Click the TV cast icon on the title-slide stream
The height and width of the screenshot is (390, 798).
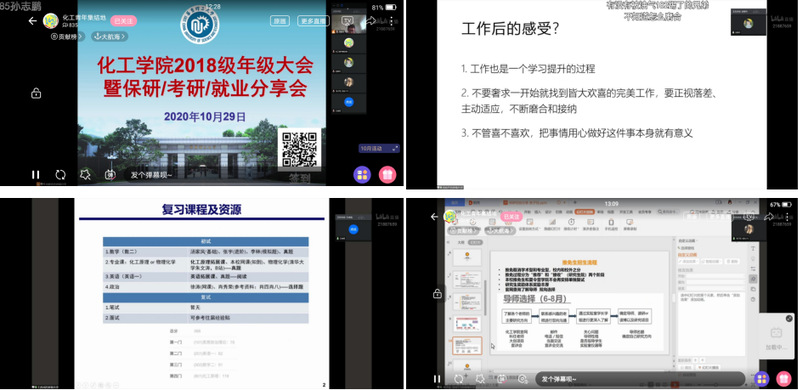click(x=348, y=20)
